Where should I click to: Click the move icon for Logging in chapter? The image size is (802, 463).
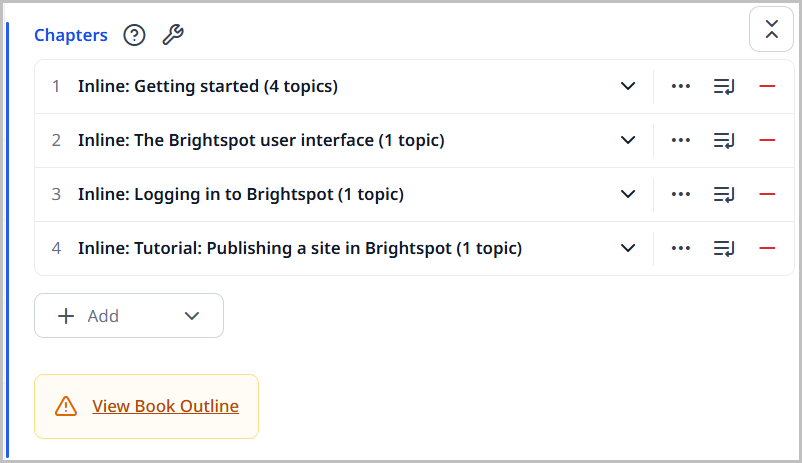(724, 194)
